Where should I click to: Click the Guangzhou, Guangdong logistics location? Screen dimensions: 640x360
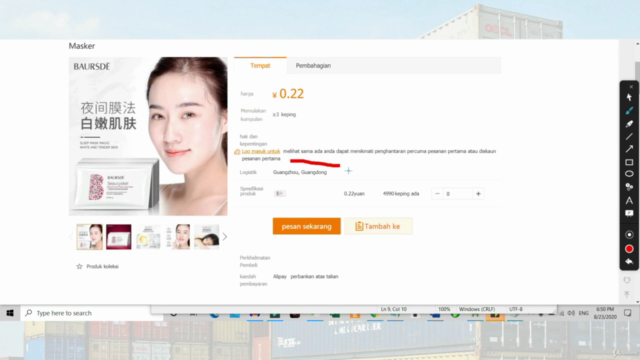click(300, 172)
